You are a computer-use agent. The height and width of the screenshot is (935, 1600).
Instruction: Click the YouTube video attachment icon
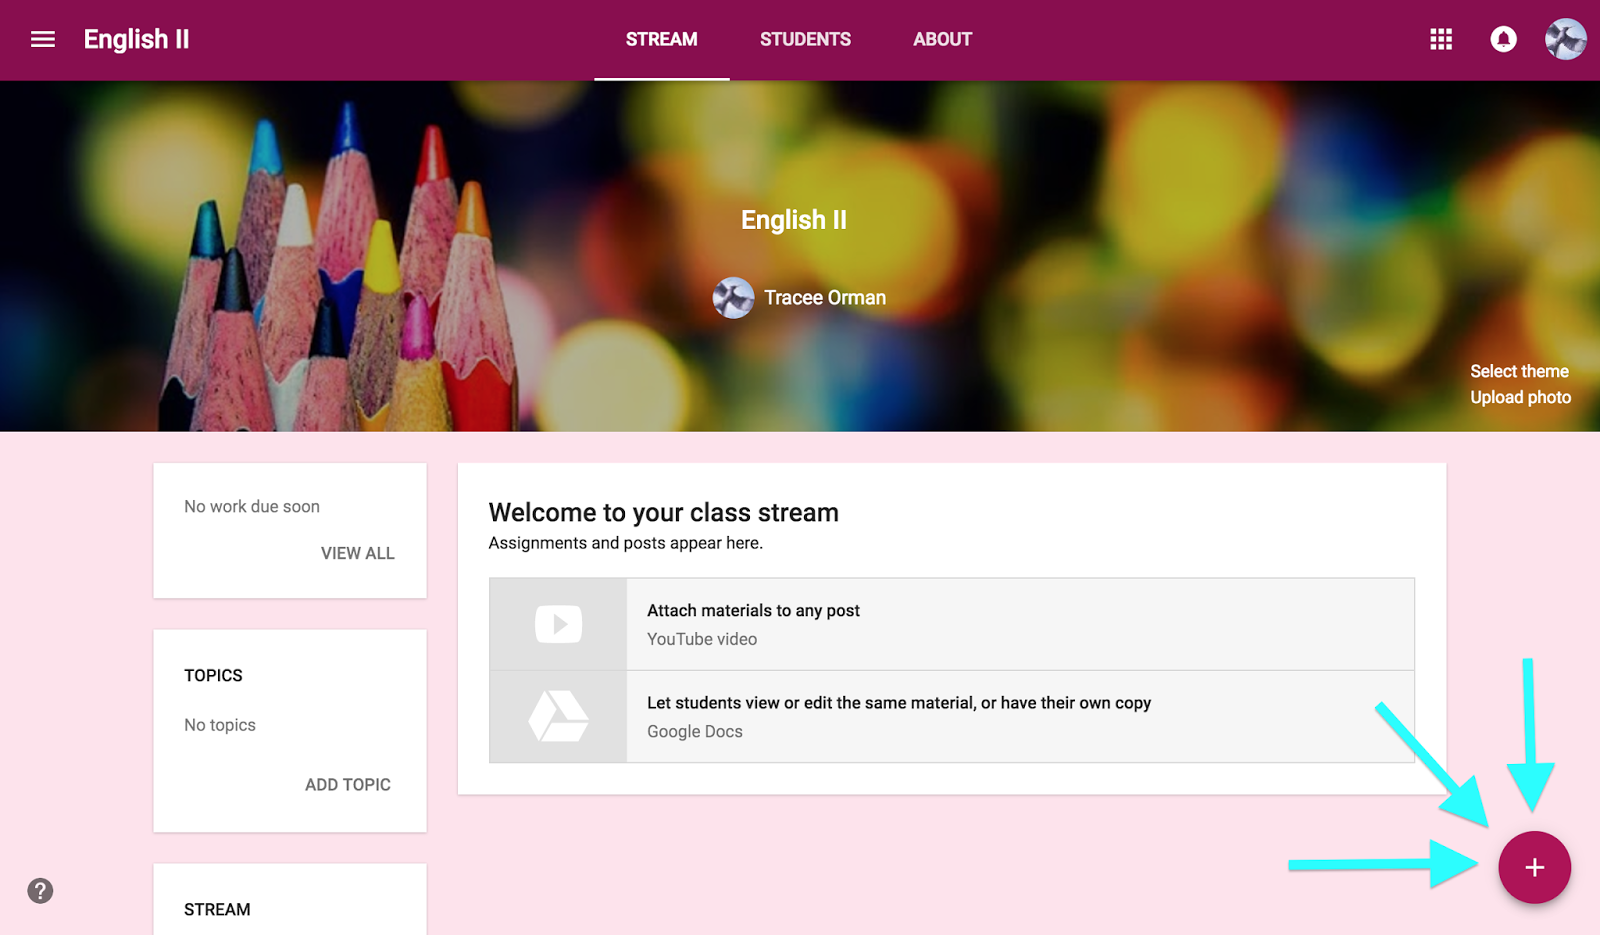click(557, 623)
